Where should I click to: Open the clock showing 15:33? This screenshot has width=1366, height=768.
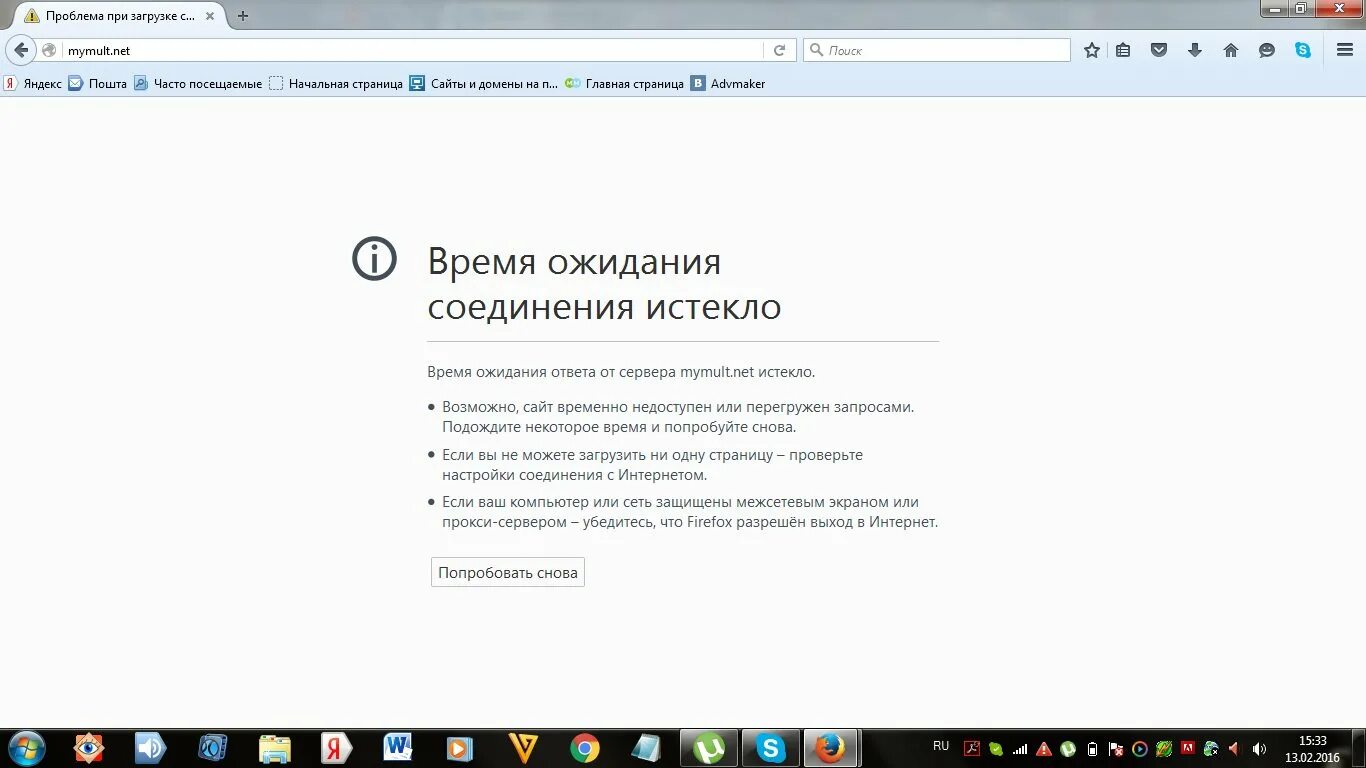pos(1313,749)
